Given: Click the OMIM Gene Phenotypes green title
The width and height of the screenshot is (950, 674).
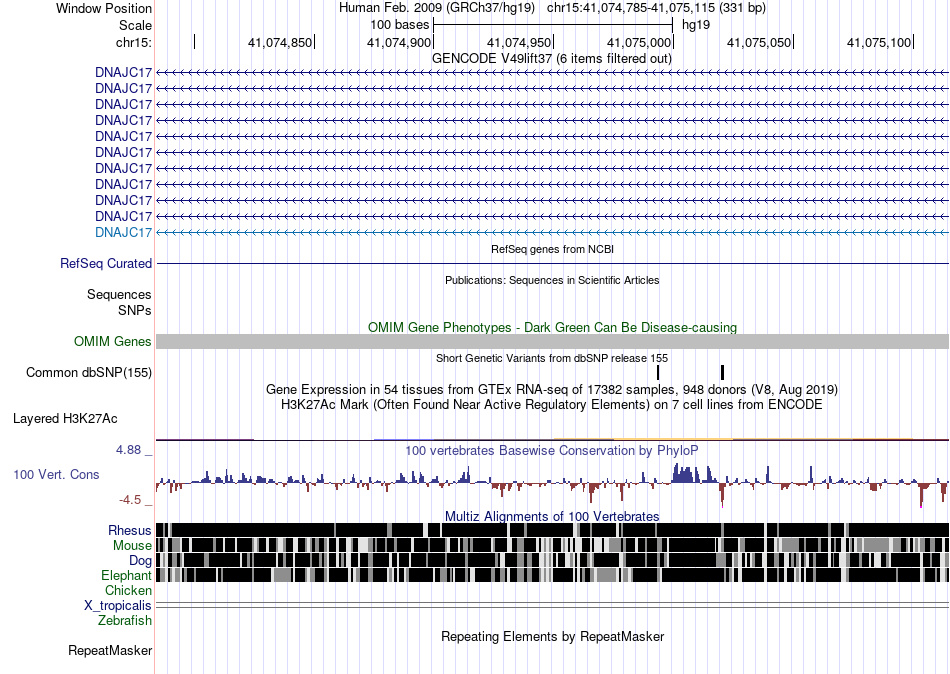Looking at the screenshot, I should (x=552, y=327).
